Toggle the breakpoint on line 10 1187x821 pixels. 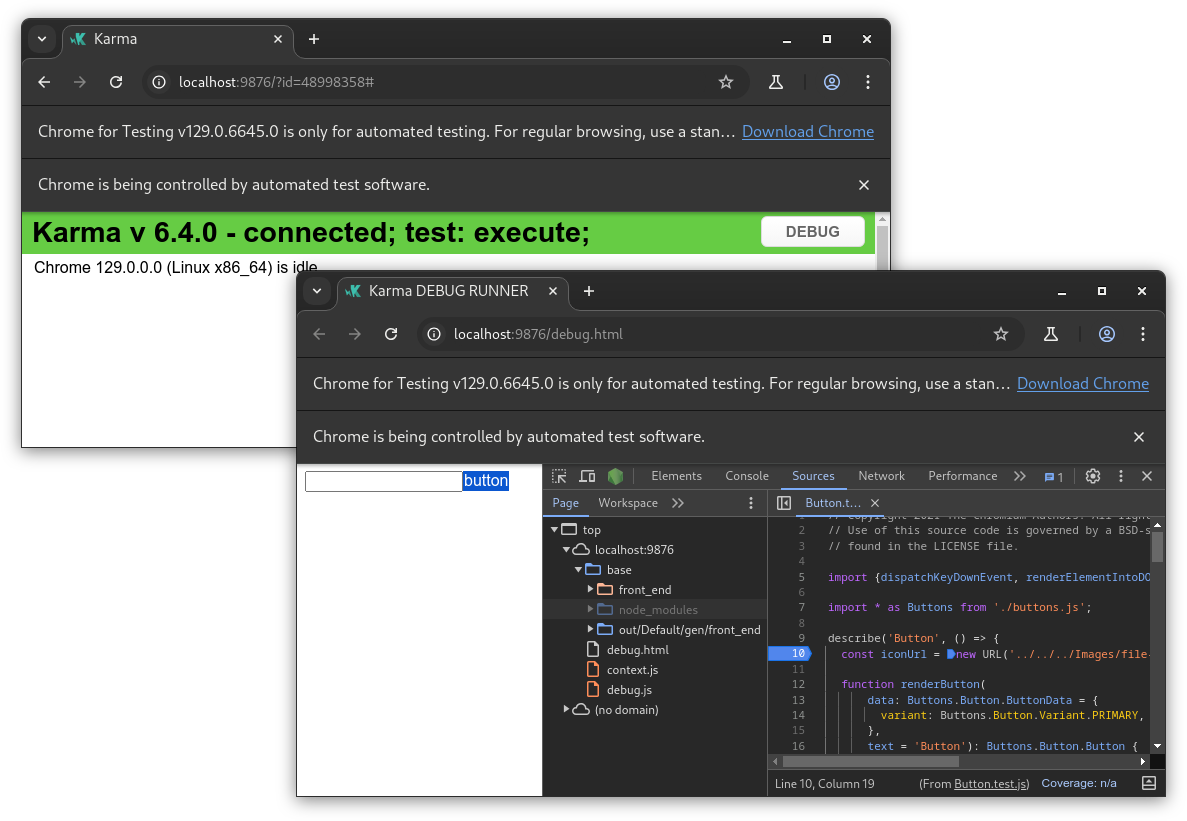tap(788, 654)
